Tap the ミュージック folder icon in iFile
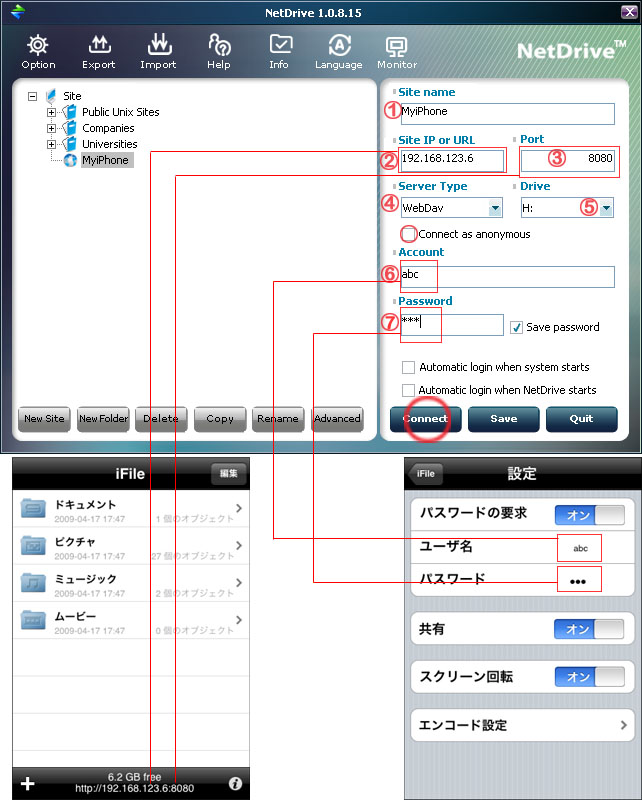642x800 pixels. [33, 583]
